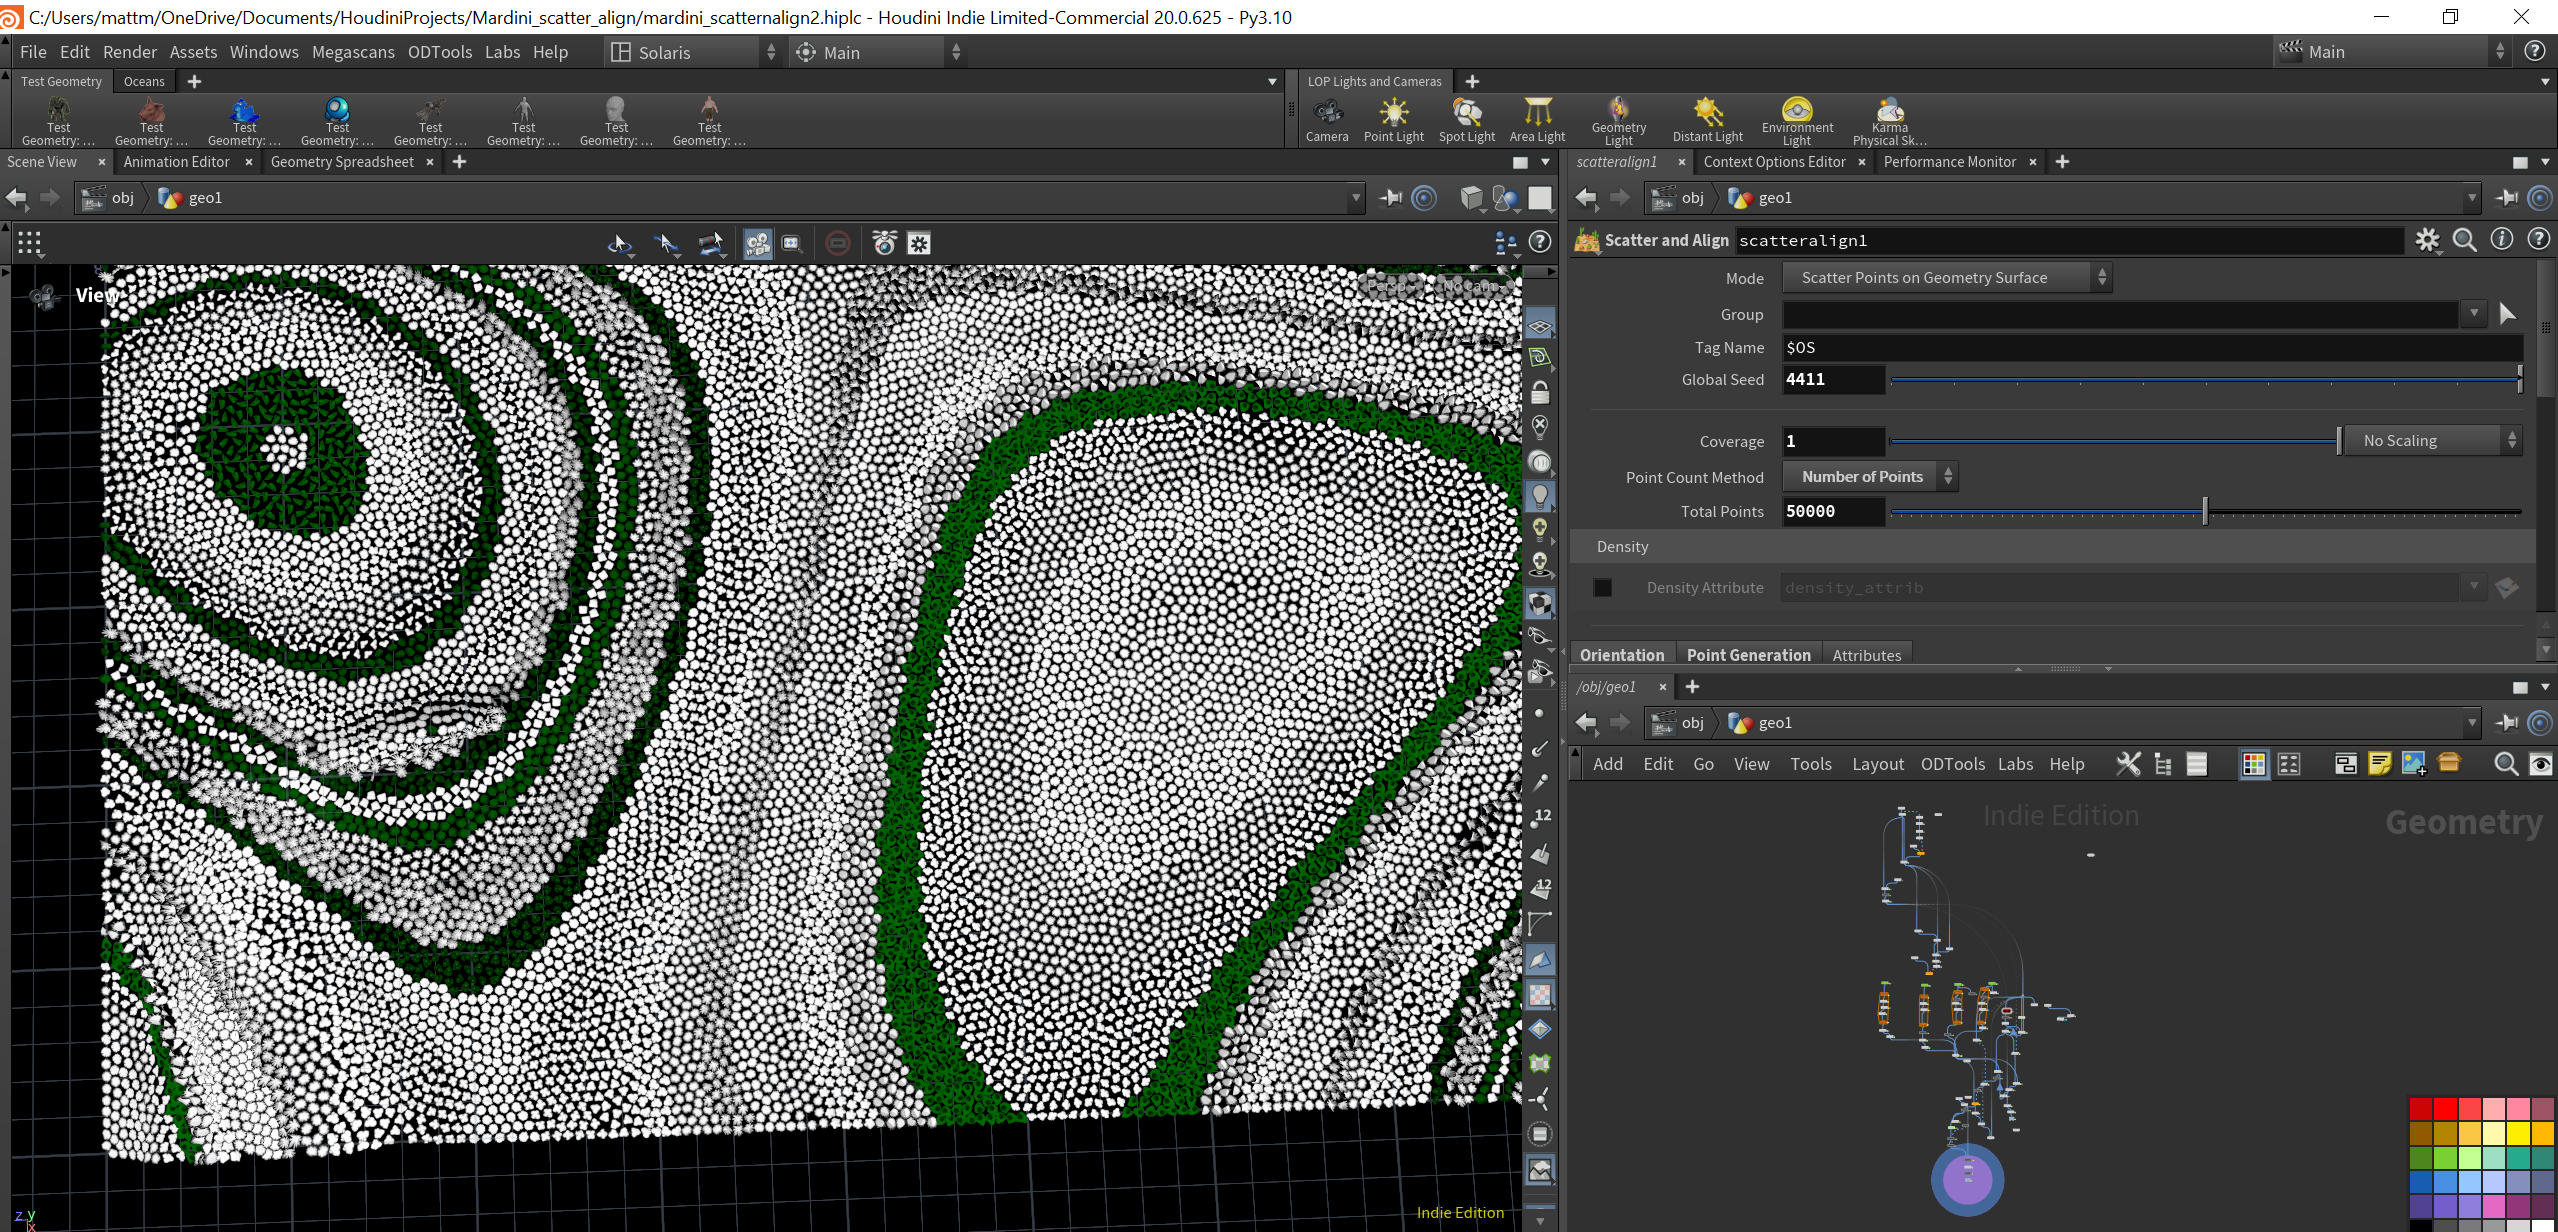Viewport: 2558px width, 1232px height.
Task: Add a Camera from the shelf
Action: [x=1327, y=120]
